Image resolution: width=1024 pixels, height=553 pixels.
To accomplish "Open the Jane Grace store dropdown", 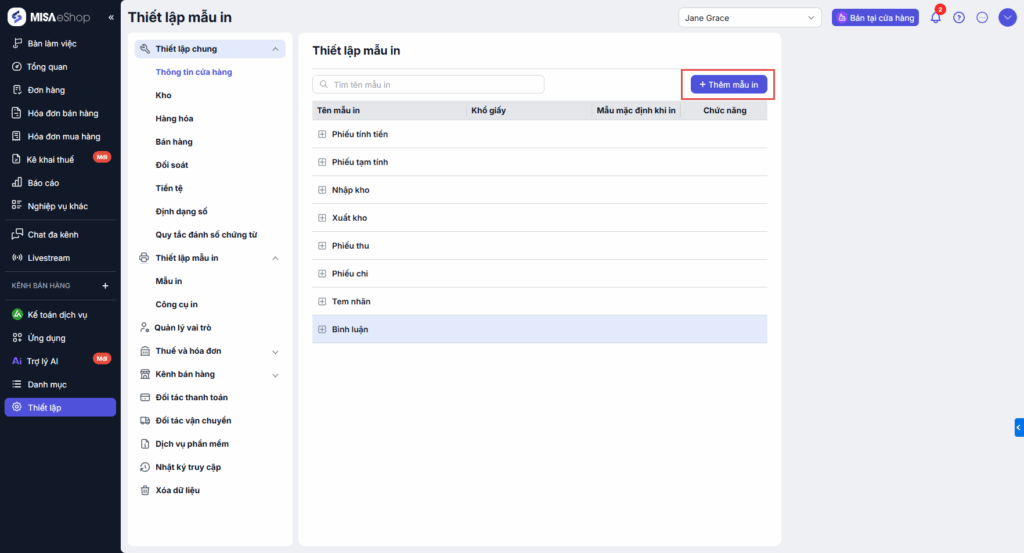I will tap(749, 18).
